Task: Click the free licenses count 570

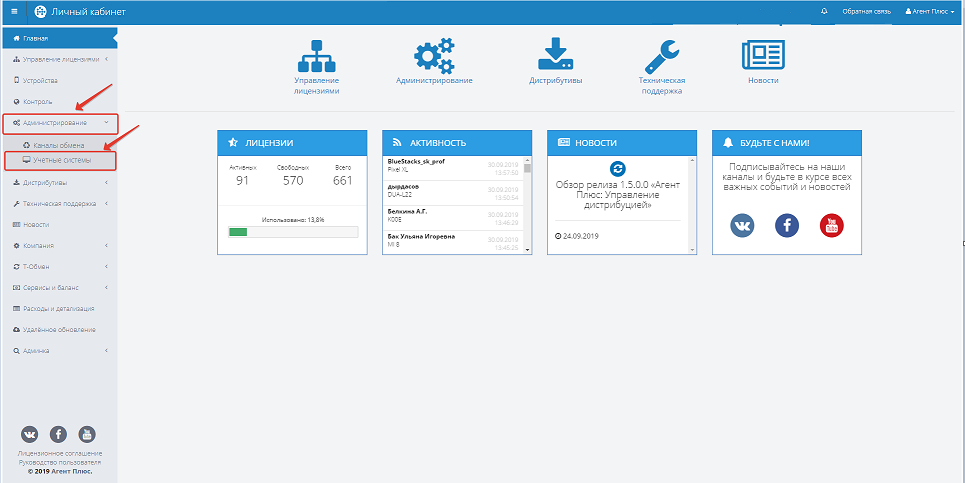Action: pyautogui.click(x=292, y=180)
